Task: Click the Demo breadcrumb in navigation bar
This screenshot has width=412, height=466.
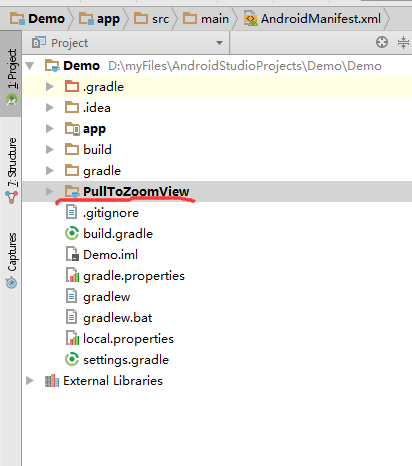Action: [x=37, y=19]
